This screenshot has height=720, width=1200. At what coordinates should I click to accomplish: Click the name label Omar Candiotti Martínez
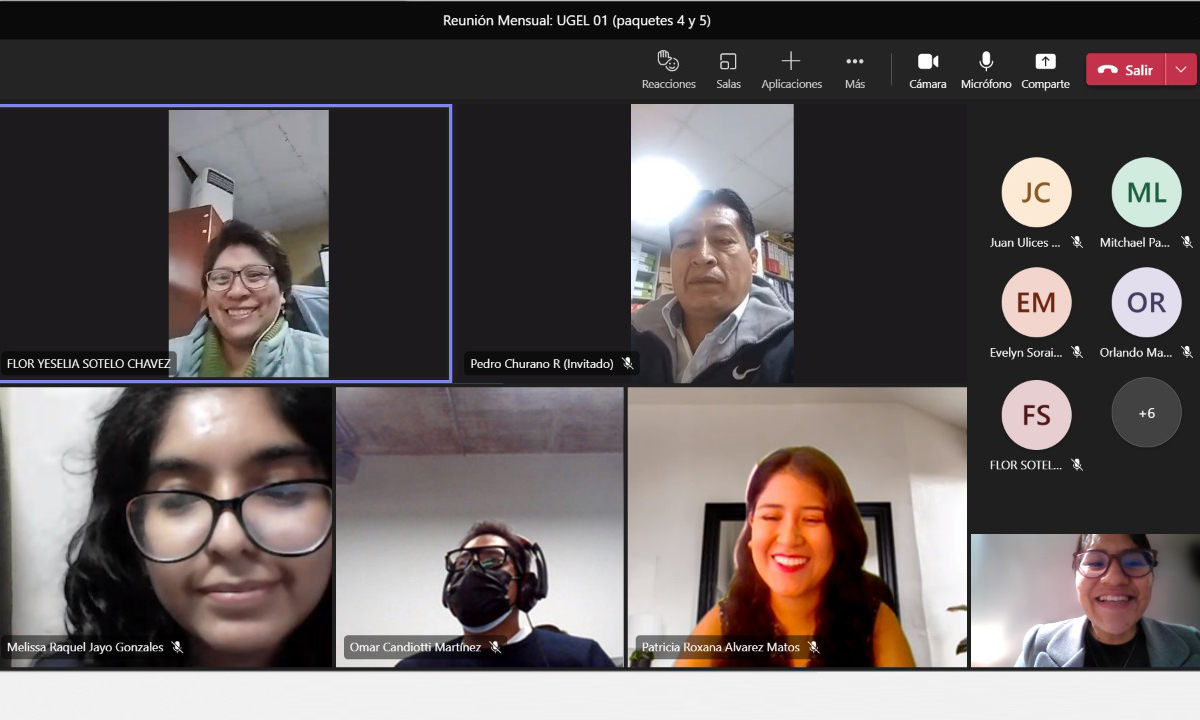pyautogui.click(x=415, y=647)
